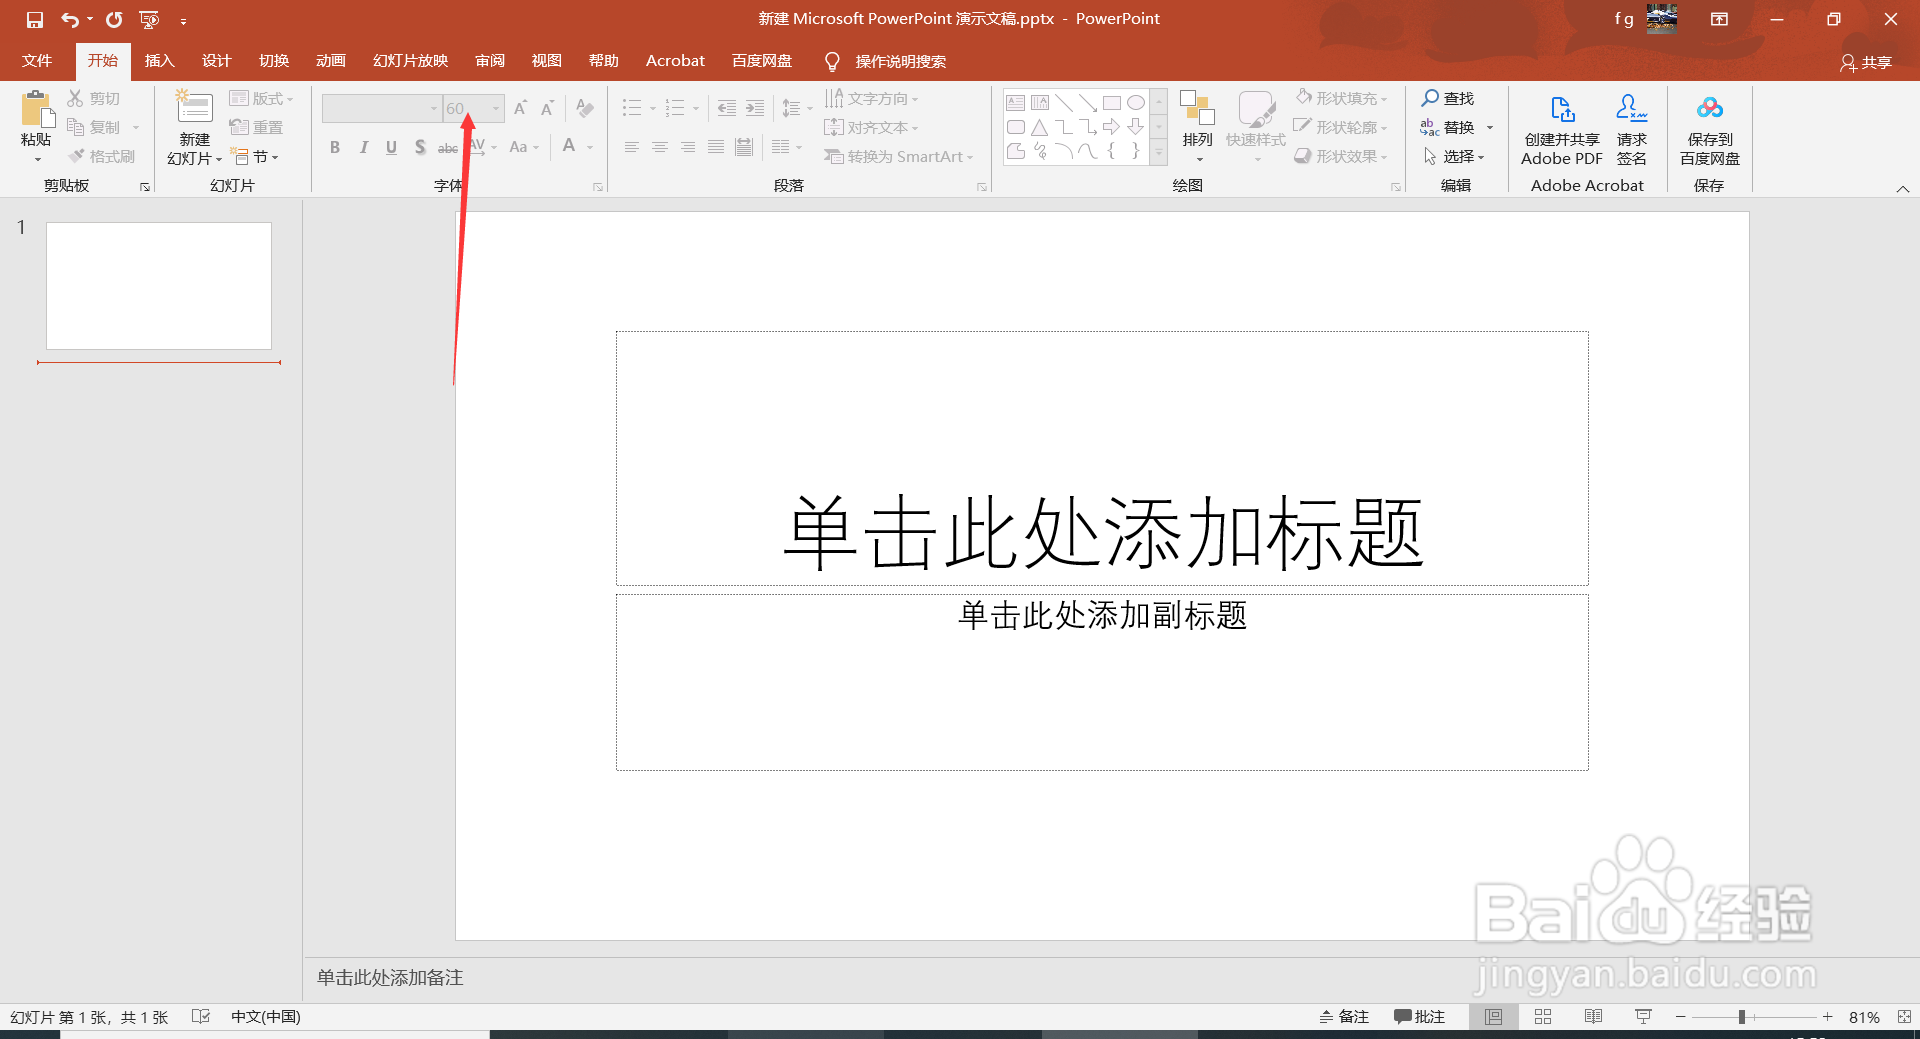Toggle italic formatting
Screen dimensions: 1920x1039
point(363,147)
